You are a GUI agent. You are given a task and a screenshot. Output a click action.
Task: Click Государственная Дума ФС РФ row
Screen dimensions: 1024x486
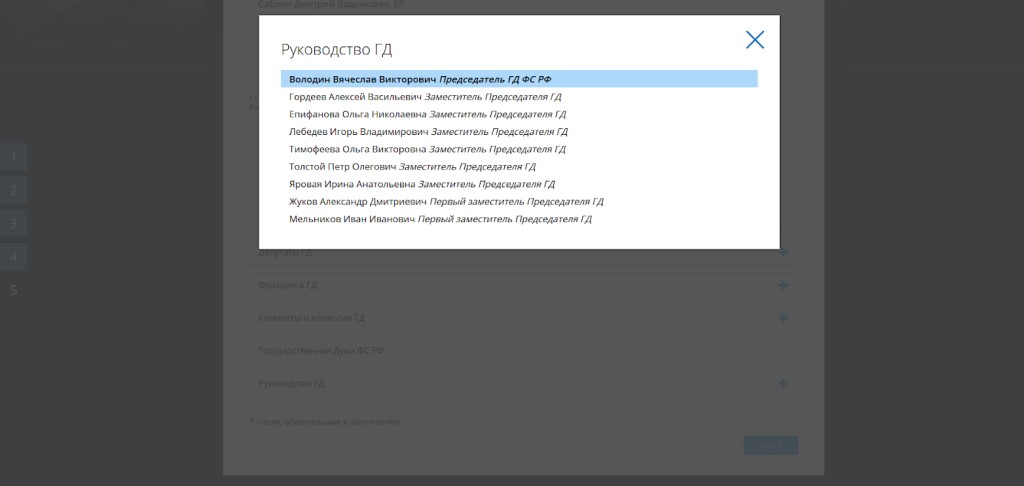[x=524, y=351]
